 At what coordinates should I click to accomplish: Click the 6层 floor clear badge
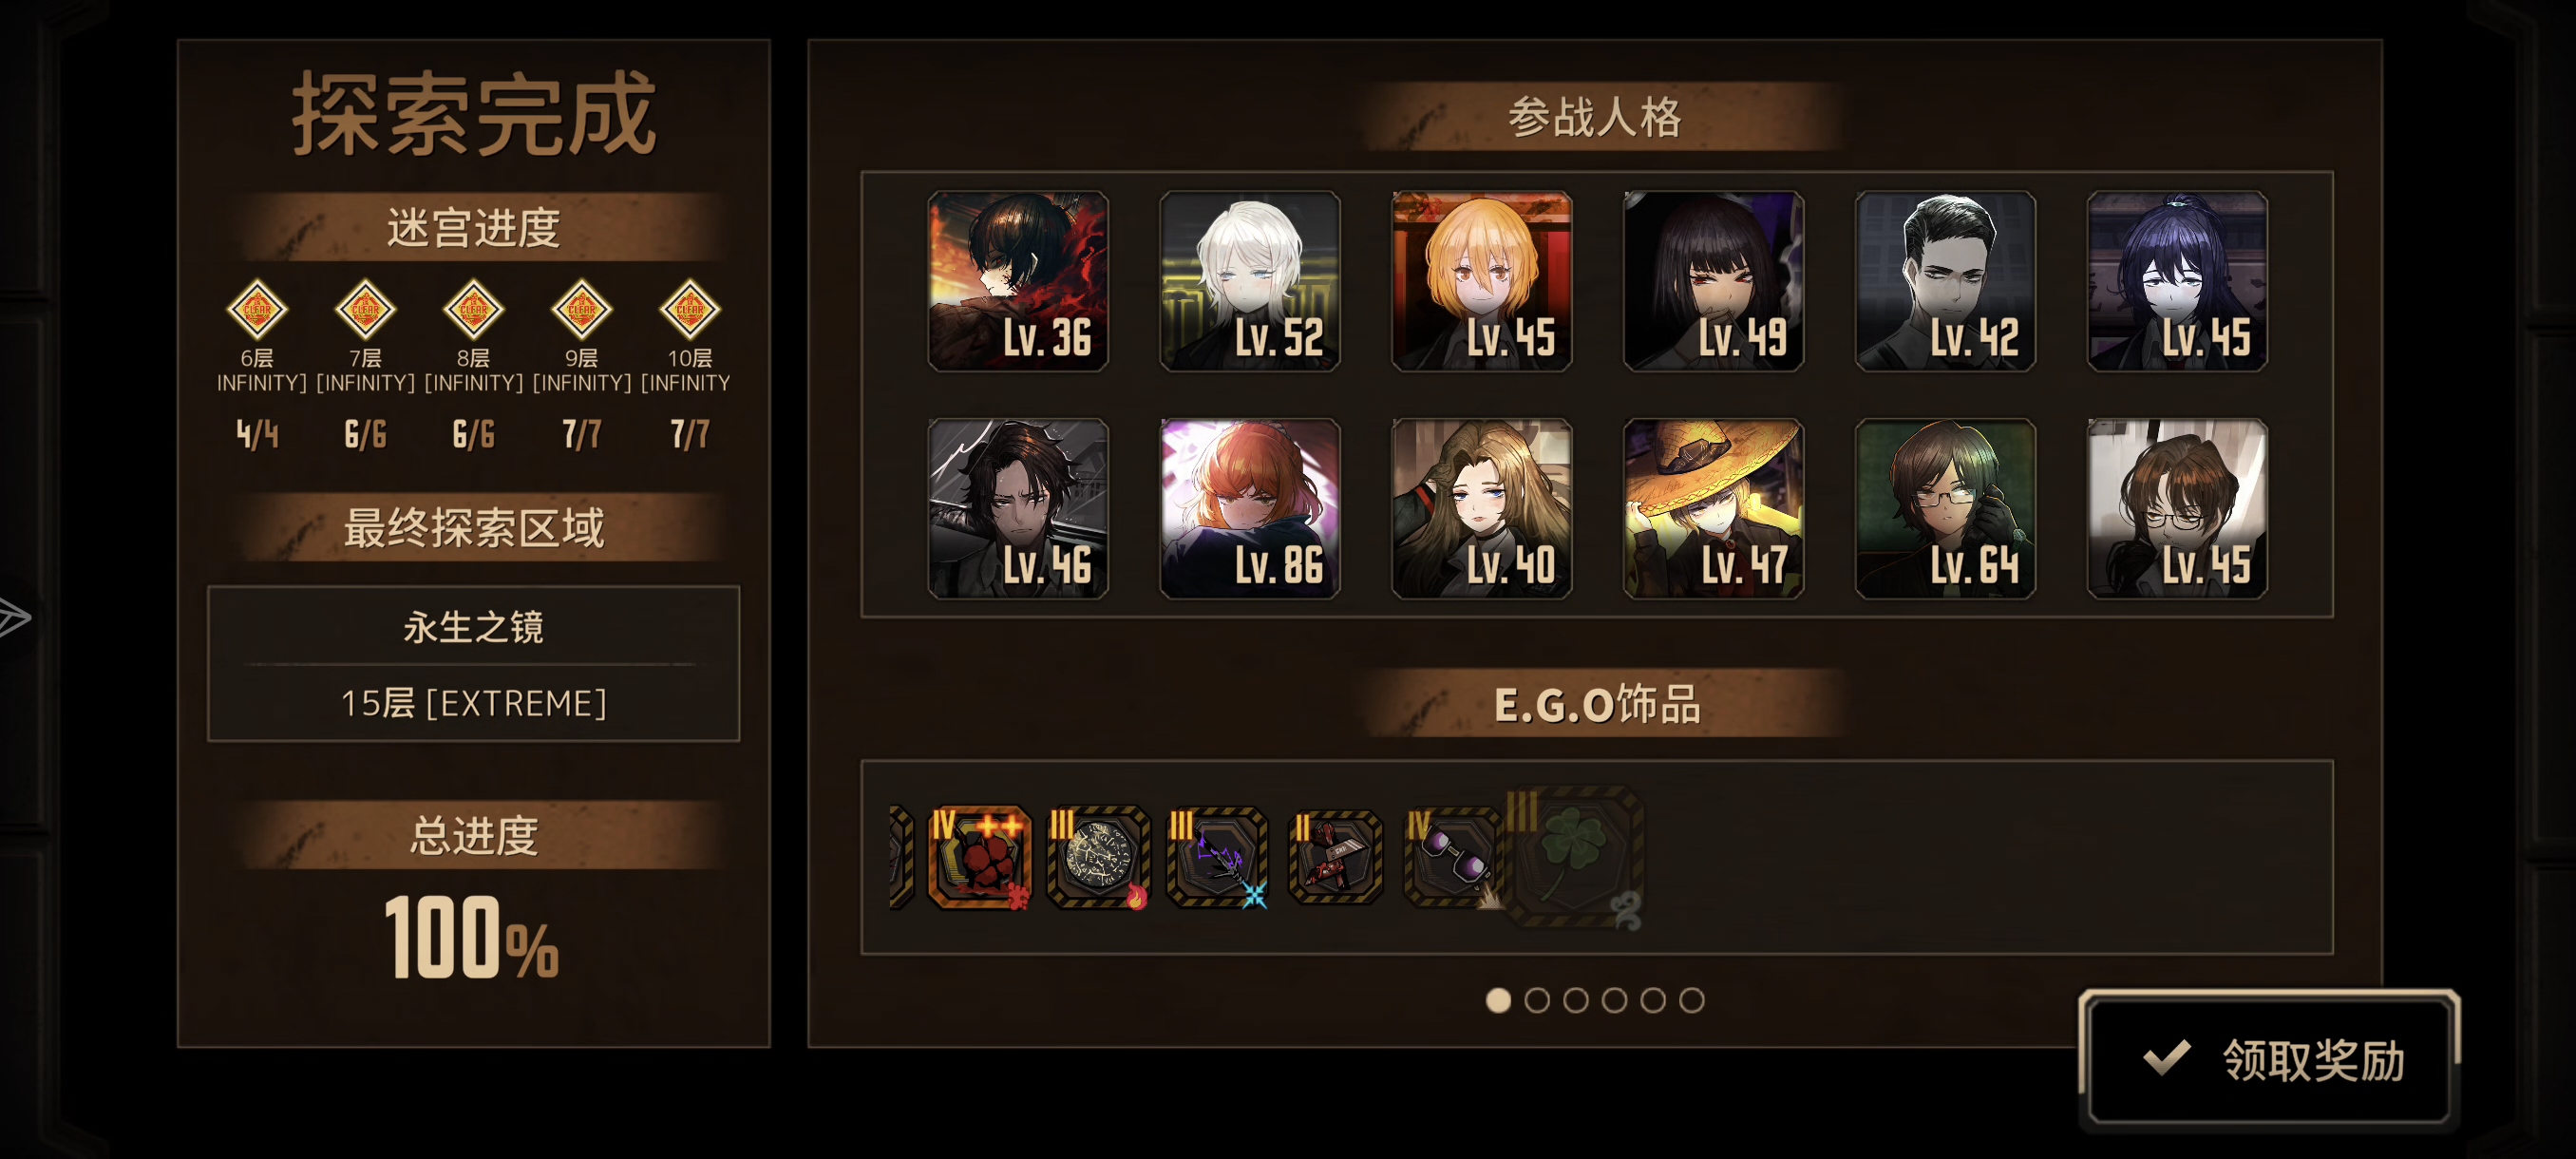click(257, 309)
